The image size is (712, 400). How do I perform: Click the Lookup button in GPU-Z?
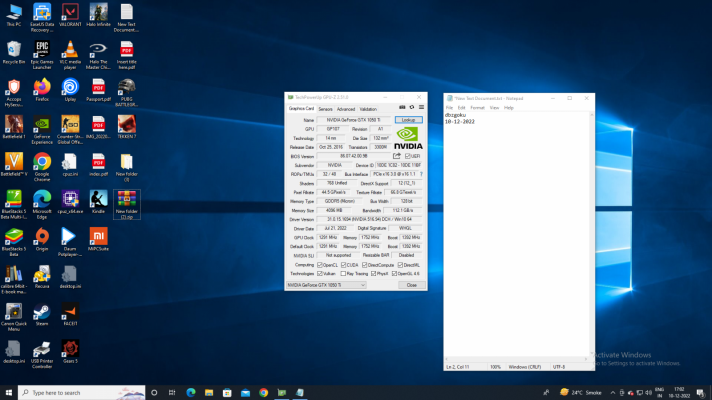[408, 120]
